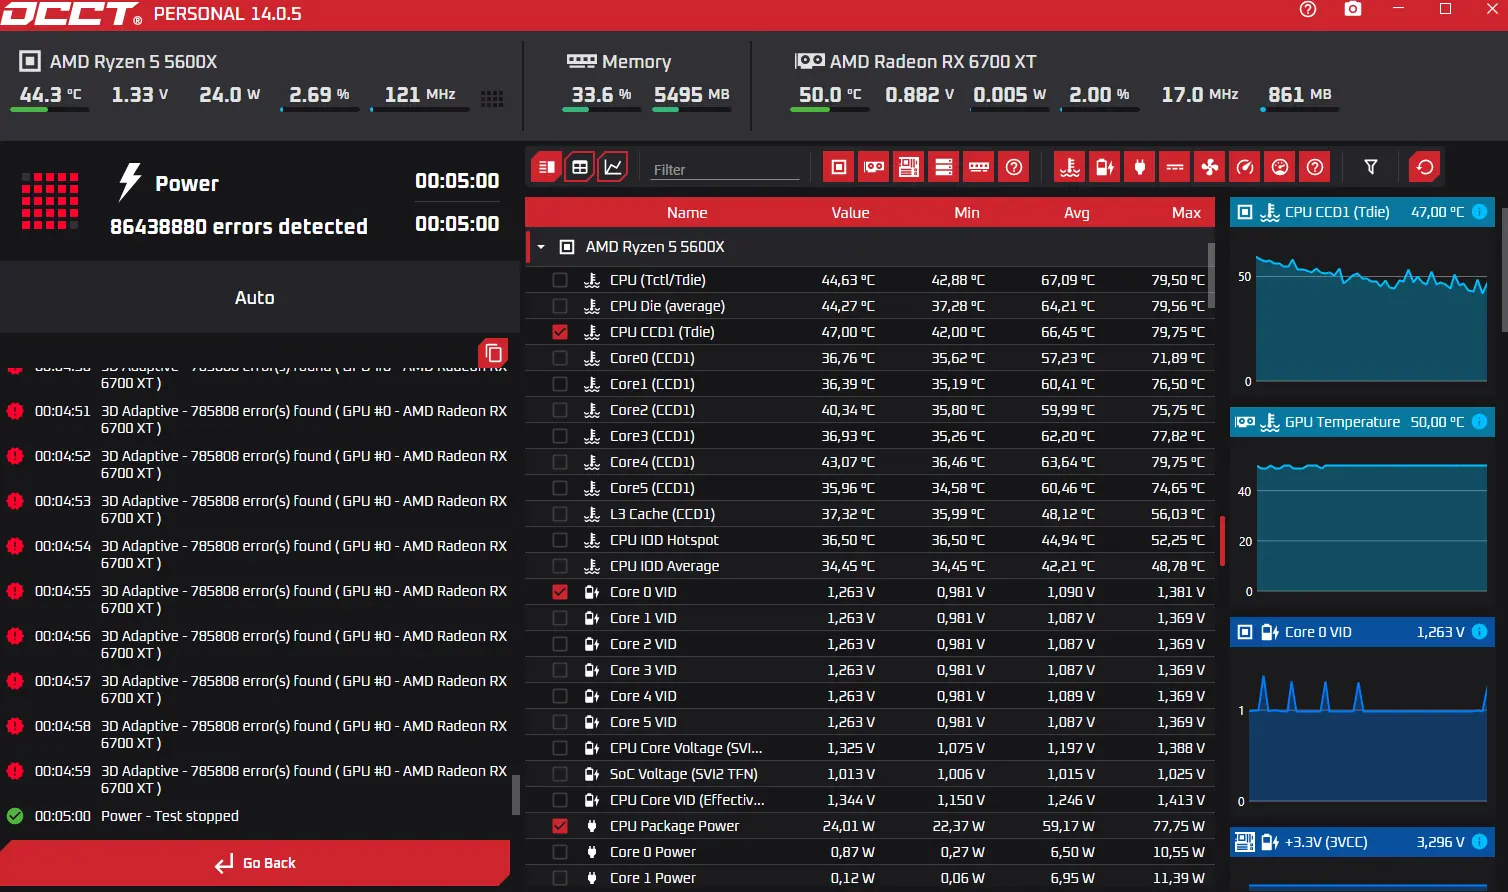The image size is (1508, 892).
Task: Reset min/avg/max values with refresh icon
Action: pos(1425,167)
